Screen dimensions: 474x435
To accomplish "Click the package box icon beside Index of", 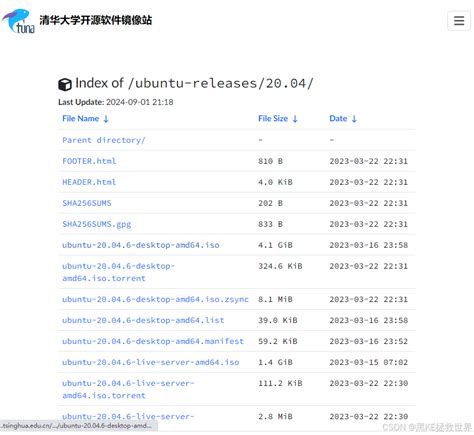I will [65, 84].
